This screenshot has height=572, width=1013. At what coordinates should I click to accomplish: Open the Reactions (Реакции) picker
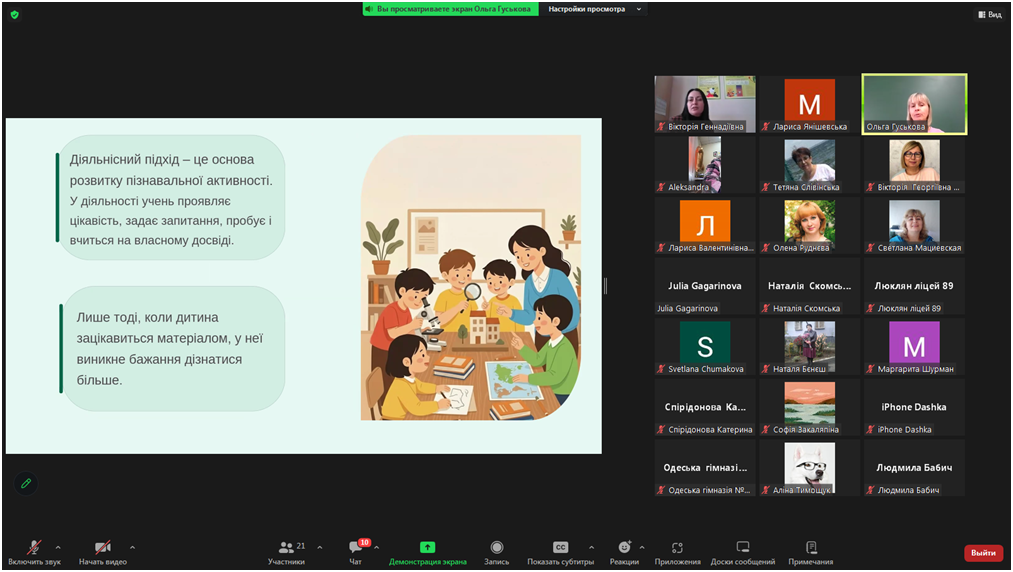click(x=624, y=551)
